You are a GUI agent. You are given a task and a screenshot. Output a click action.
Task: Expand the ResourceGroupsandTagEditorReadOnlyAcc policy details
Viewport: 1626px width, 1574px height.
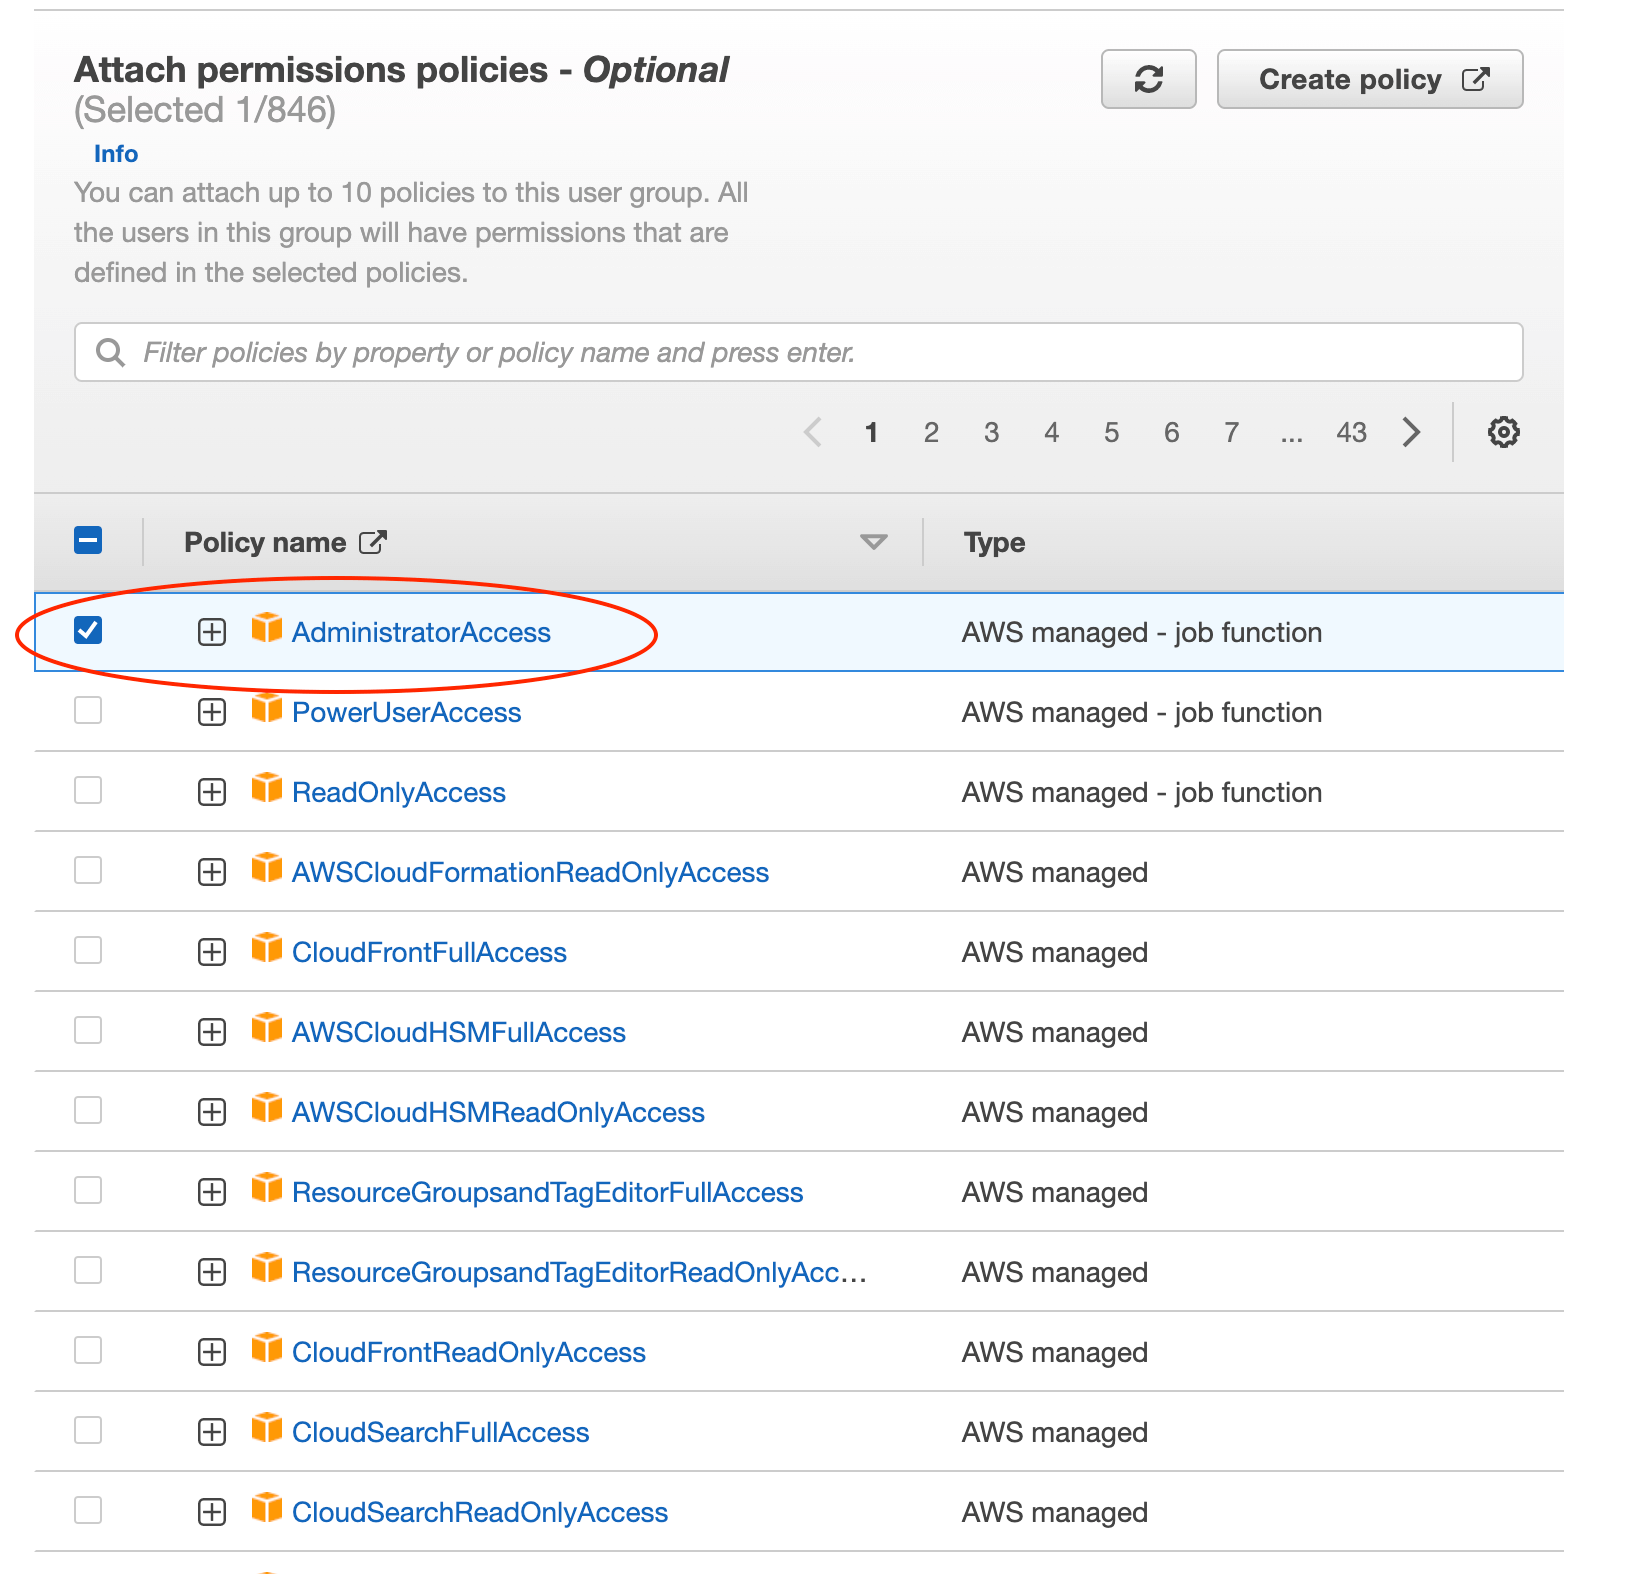212,1272
